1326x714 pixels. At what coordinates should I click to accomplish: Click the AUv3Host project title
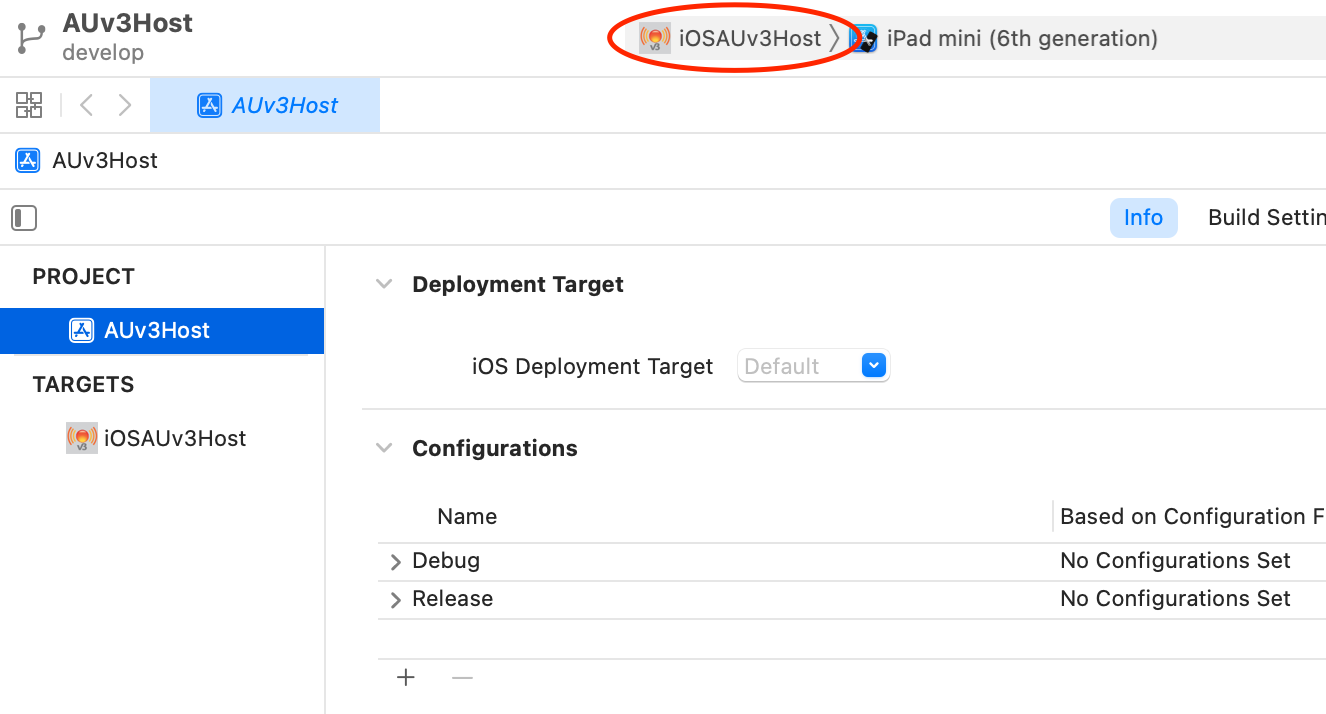[128, 23]
